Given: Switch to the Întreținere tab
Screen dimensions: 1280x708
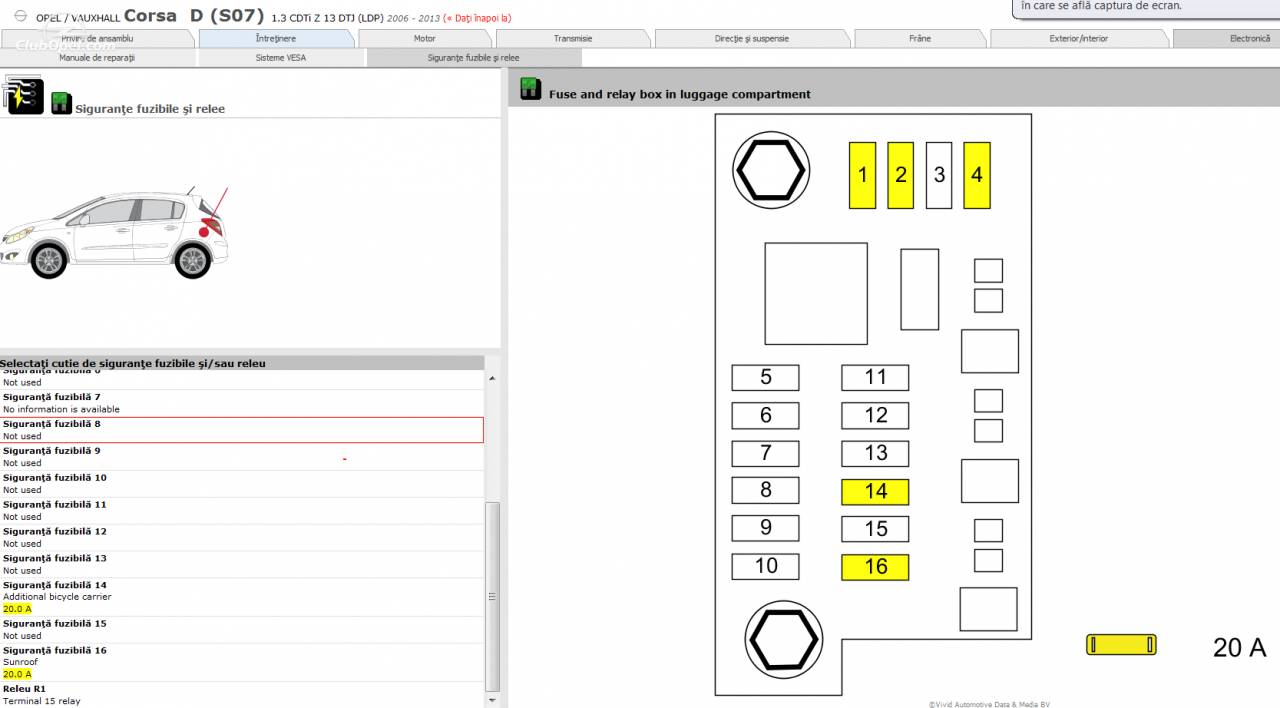Looking at the screenshot, I should 276,39.
